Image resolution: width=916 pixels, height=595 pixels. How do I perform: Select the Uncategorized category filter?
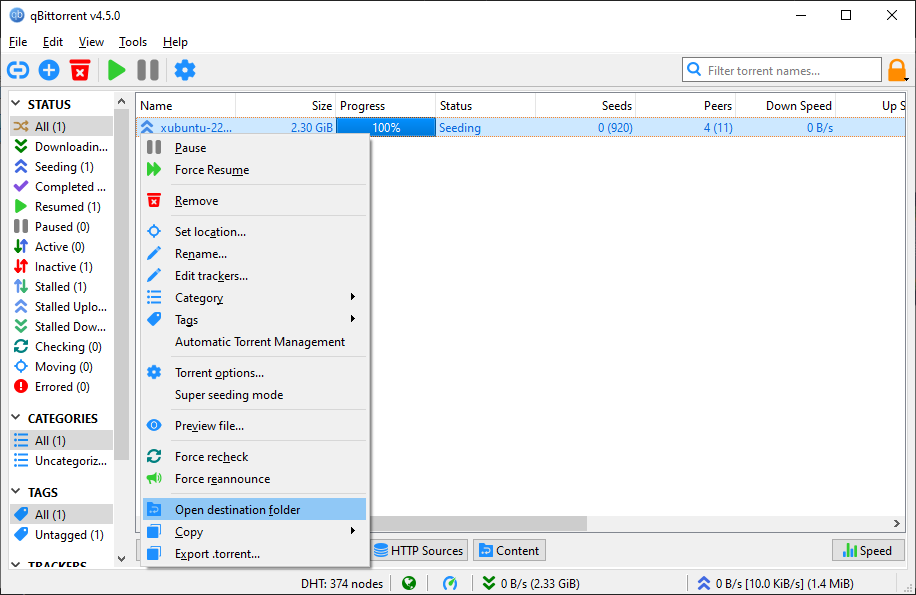click(62, 461)
